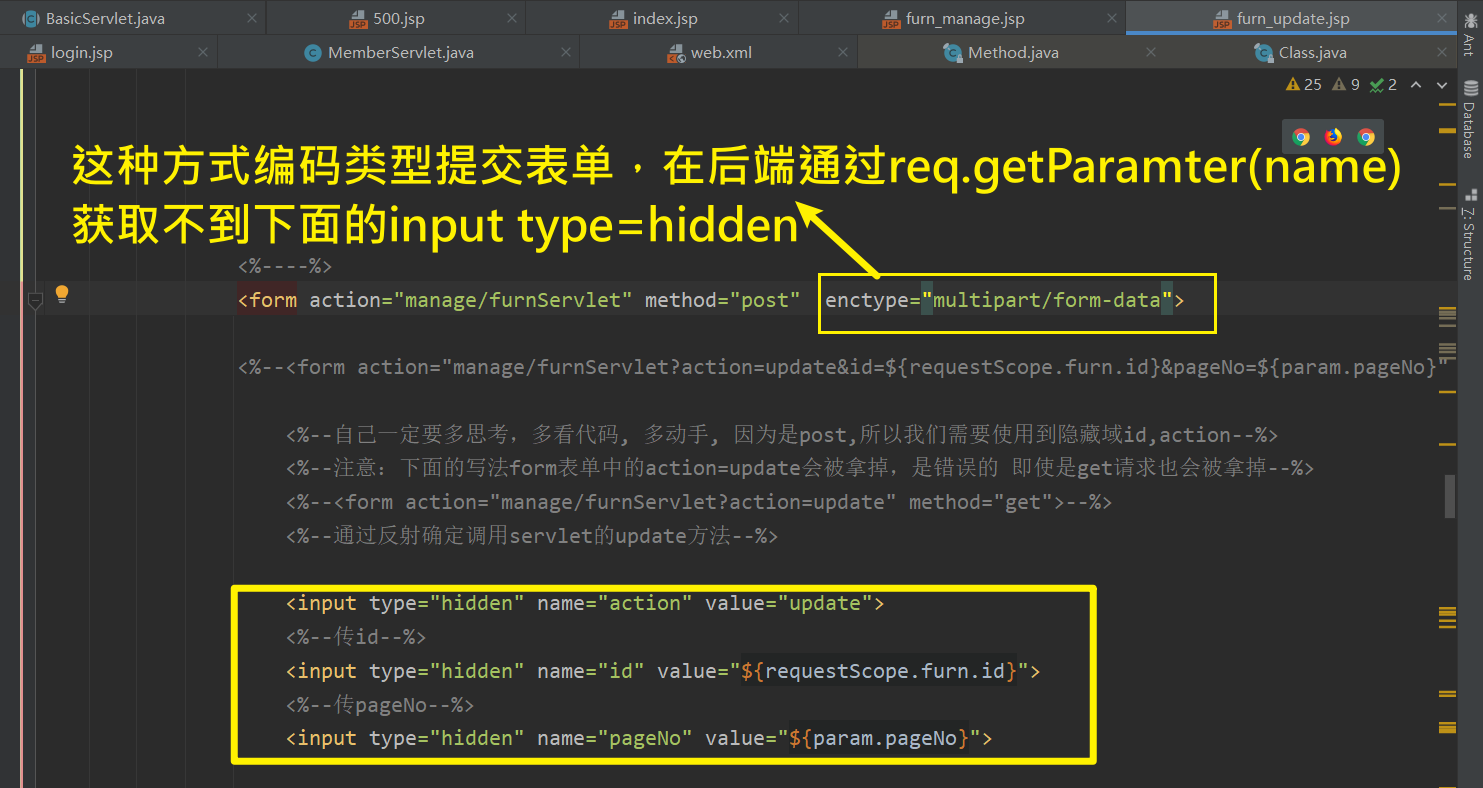The height and width of the screenshot is (788, 1483).
Task: Select the furn_update.jsp tab
Action: point(1293,19)
